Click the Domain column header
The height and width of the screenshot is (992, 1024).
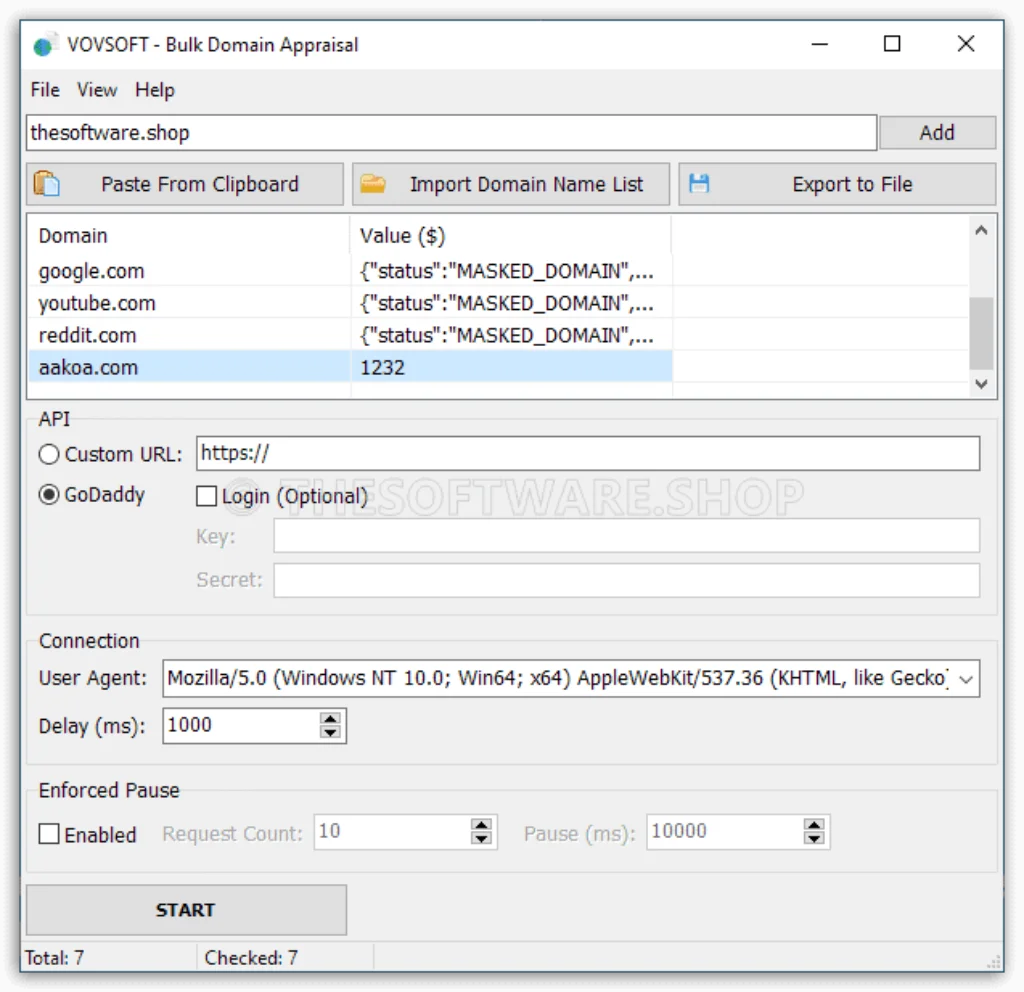[x=189, y=235]
